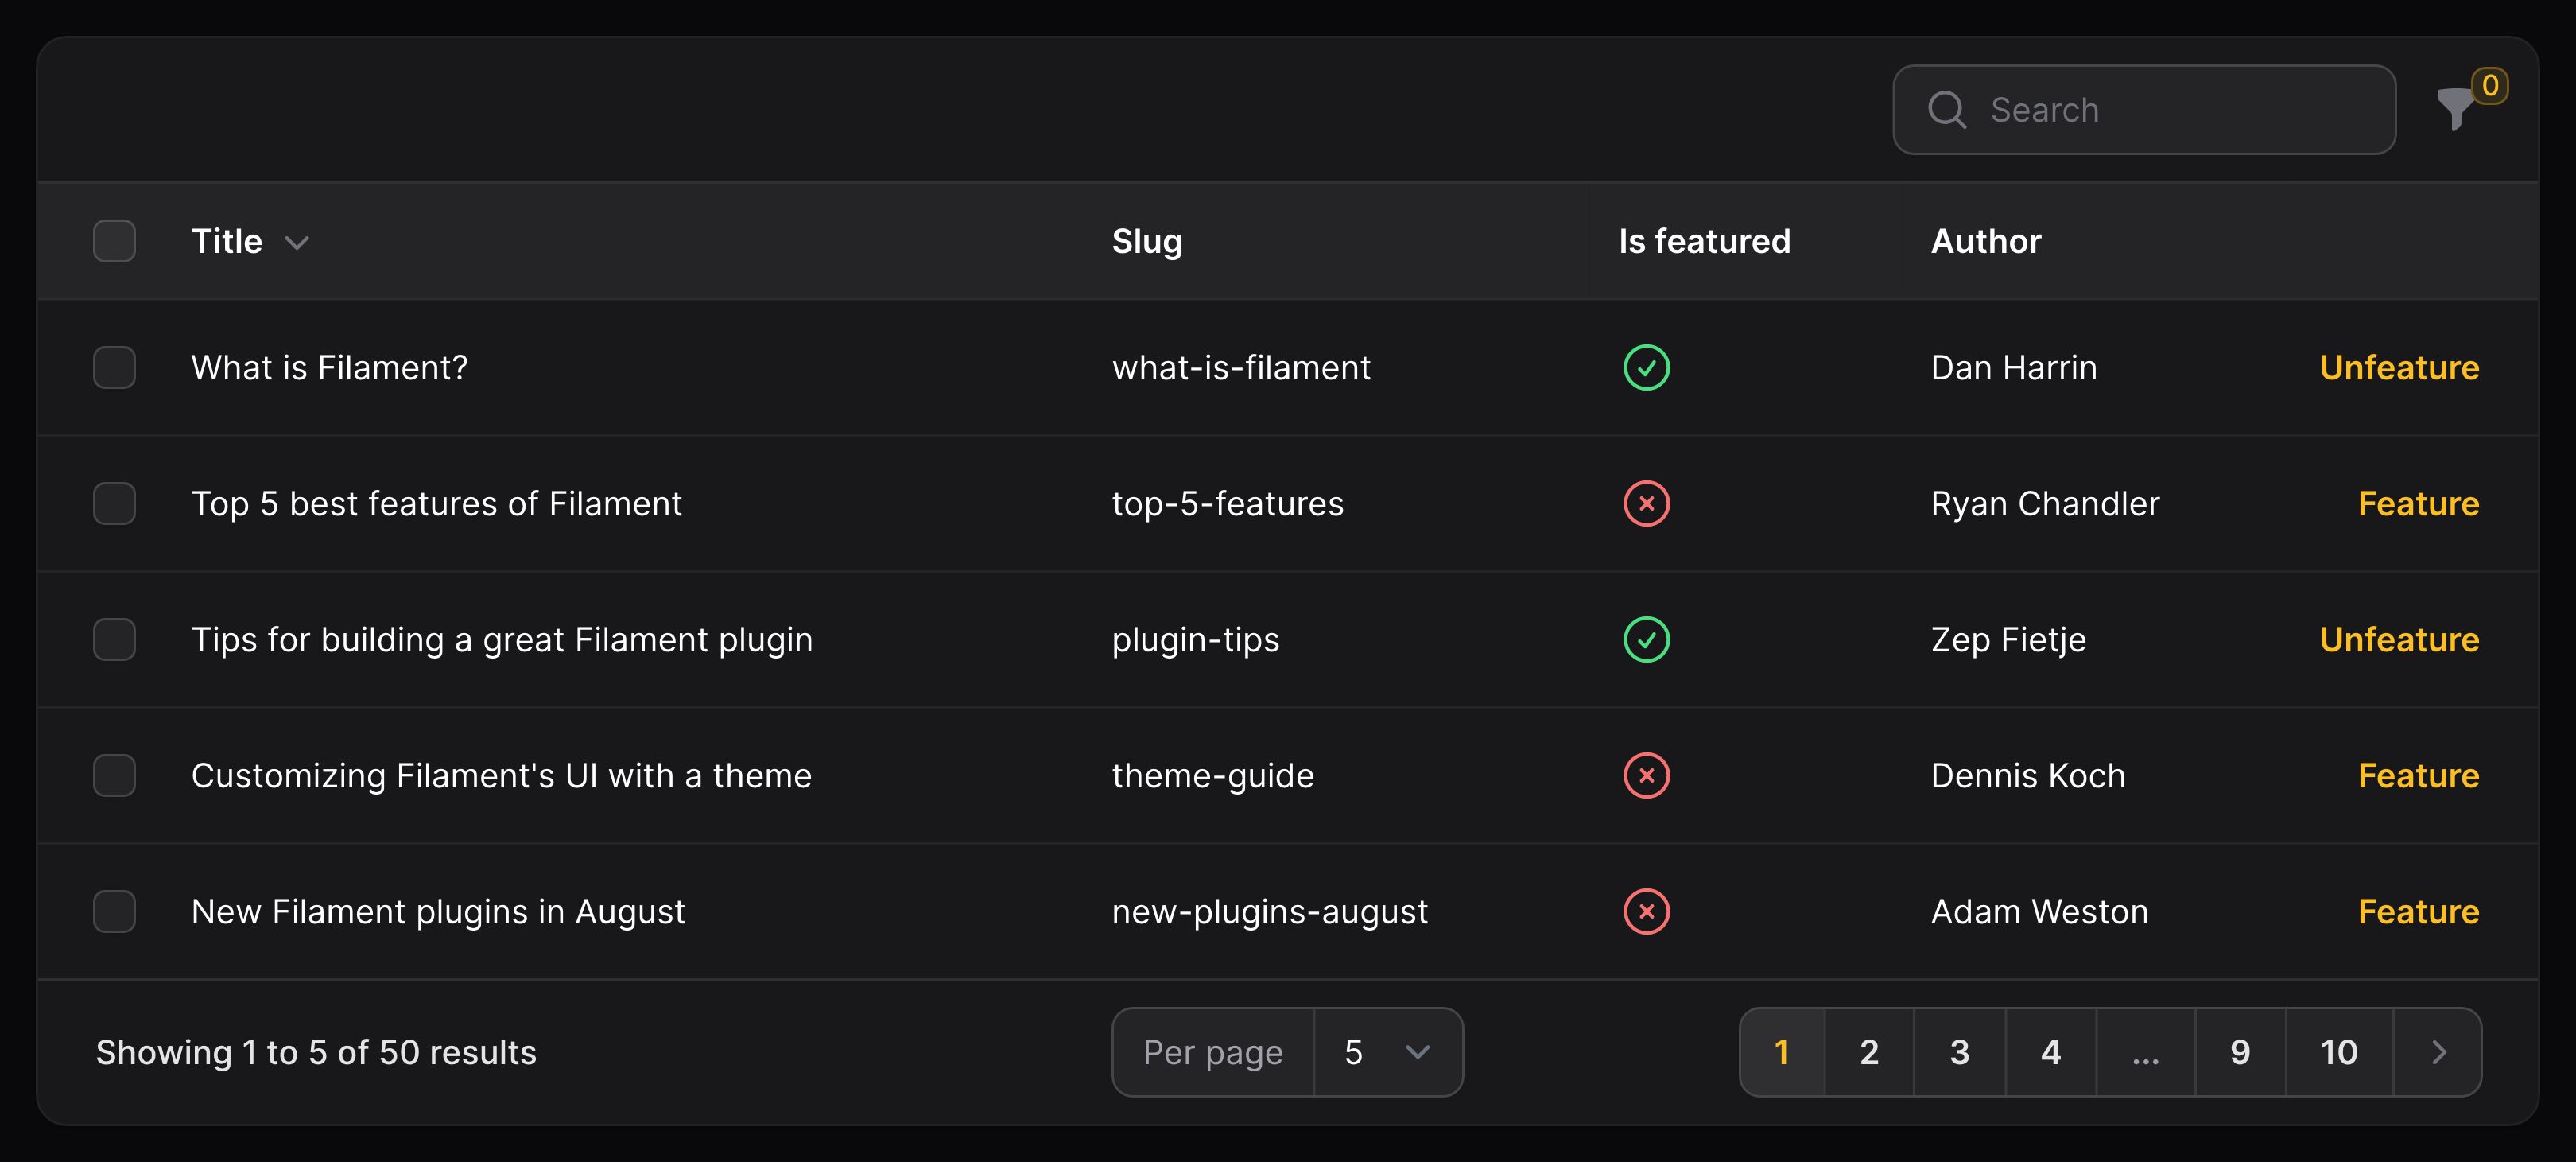Click green check icon in plugin-tips row
Viewport: 2576px width, 1162px height.
(1646, 639)
